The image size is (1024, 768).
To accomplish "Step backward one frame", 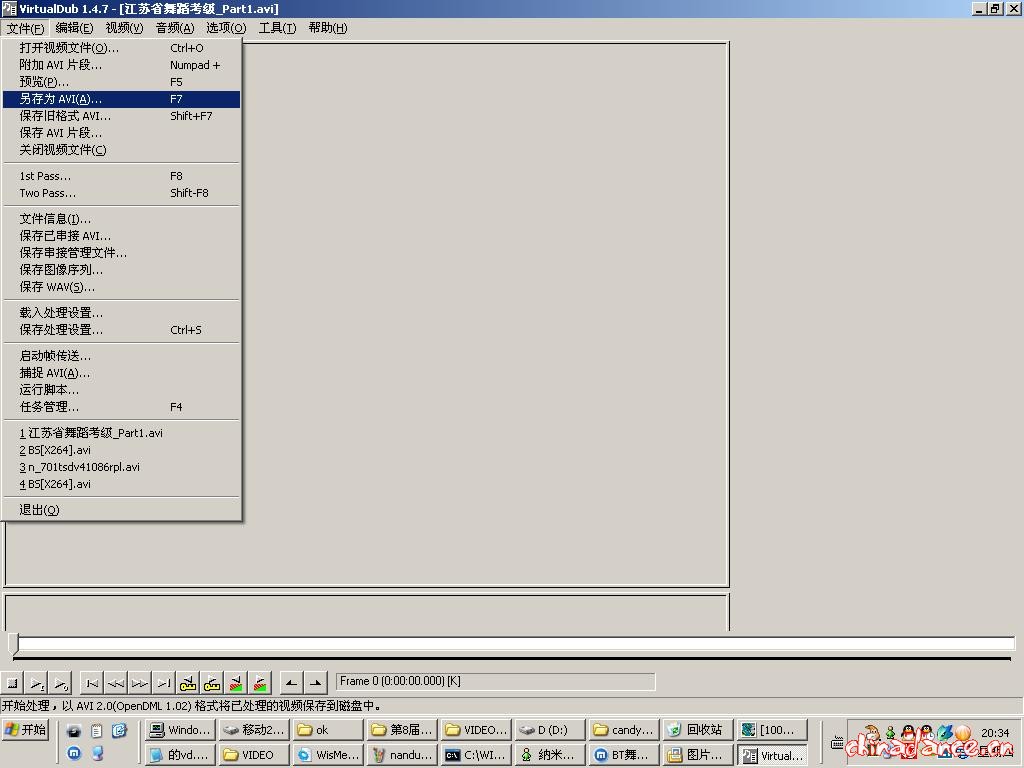I will 116,684.
